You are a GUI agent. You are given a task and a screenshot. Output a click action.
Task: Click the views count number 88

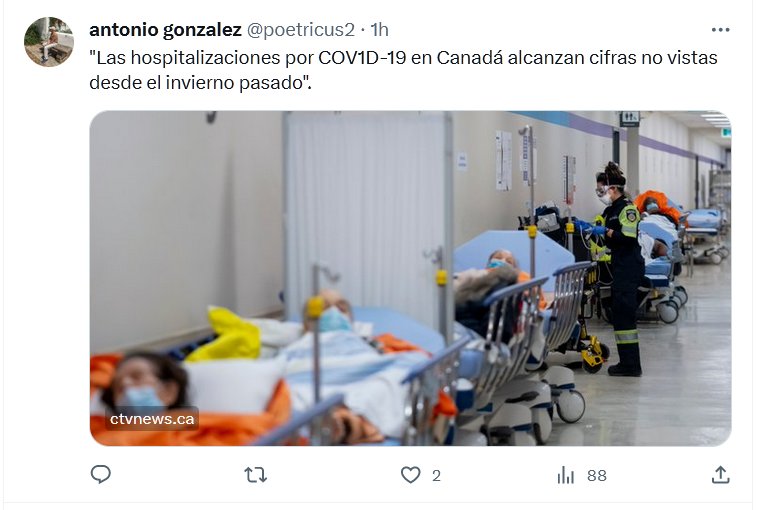[597, 476]
